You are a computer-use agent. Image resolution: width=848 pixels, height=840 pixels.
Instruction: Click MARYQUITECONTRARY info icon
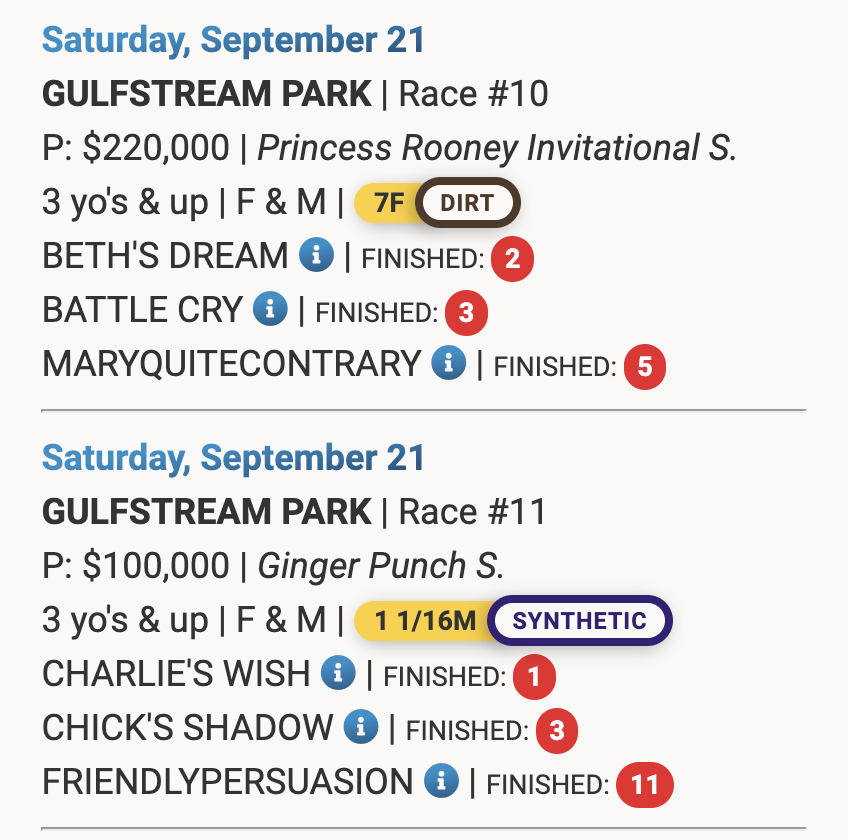(x=448, y=364)
